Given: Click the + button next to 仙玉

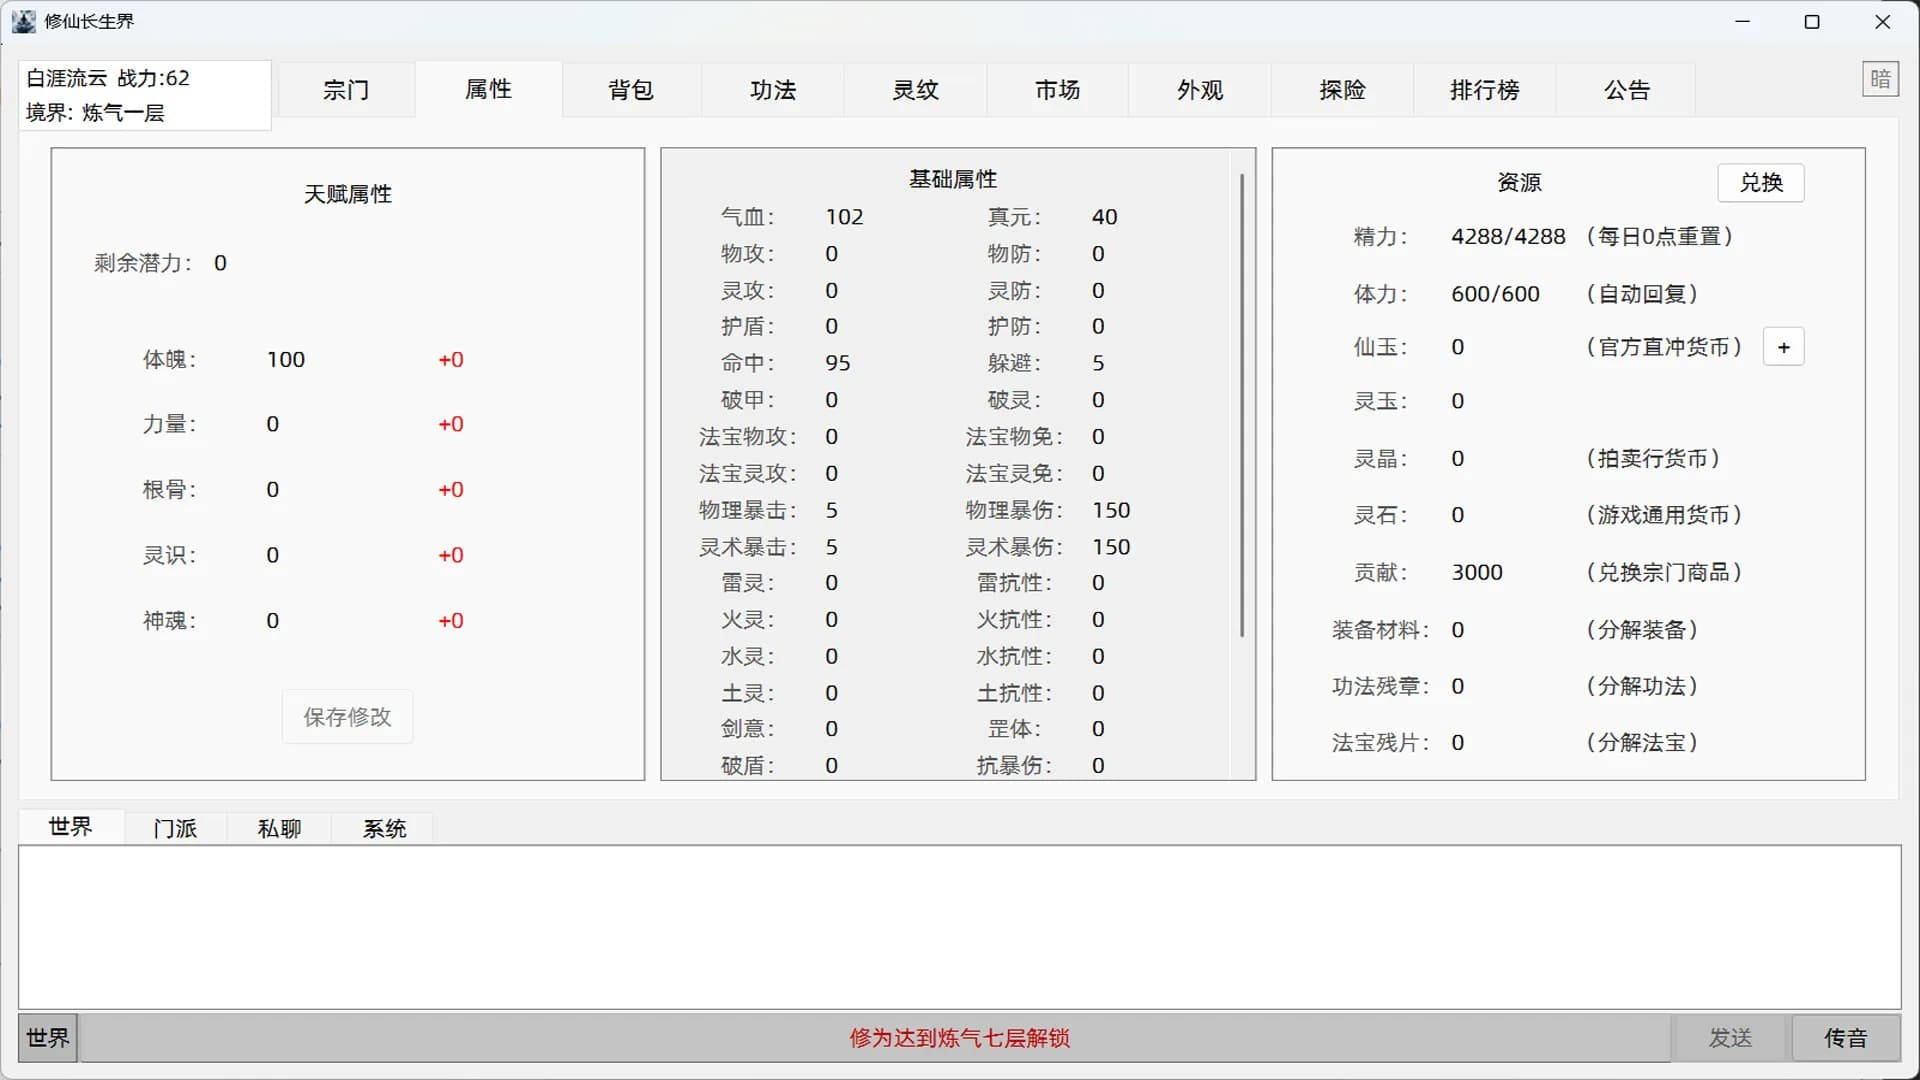Looking at the screenshot, I should 1783,347.
